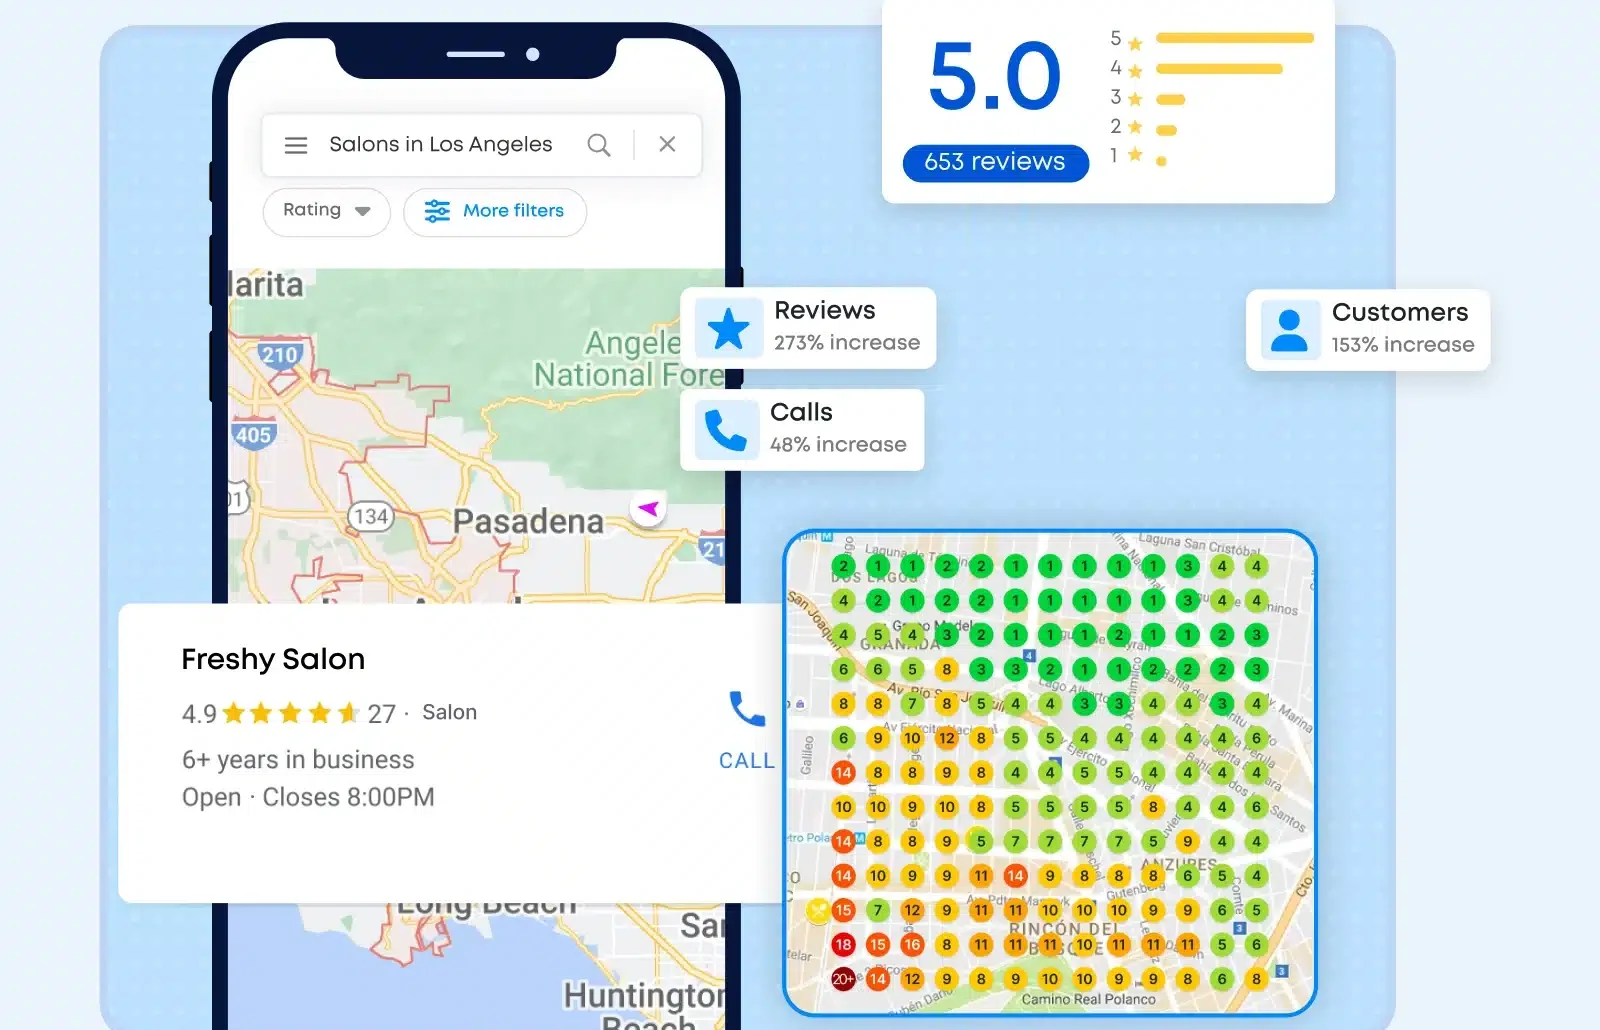The height and width of the screenshot is (1030, 1600).
Task: Click the pink navigation arrow on the map
Action: click(647, 508)
